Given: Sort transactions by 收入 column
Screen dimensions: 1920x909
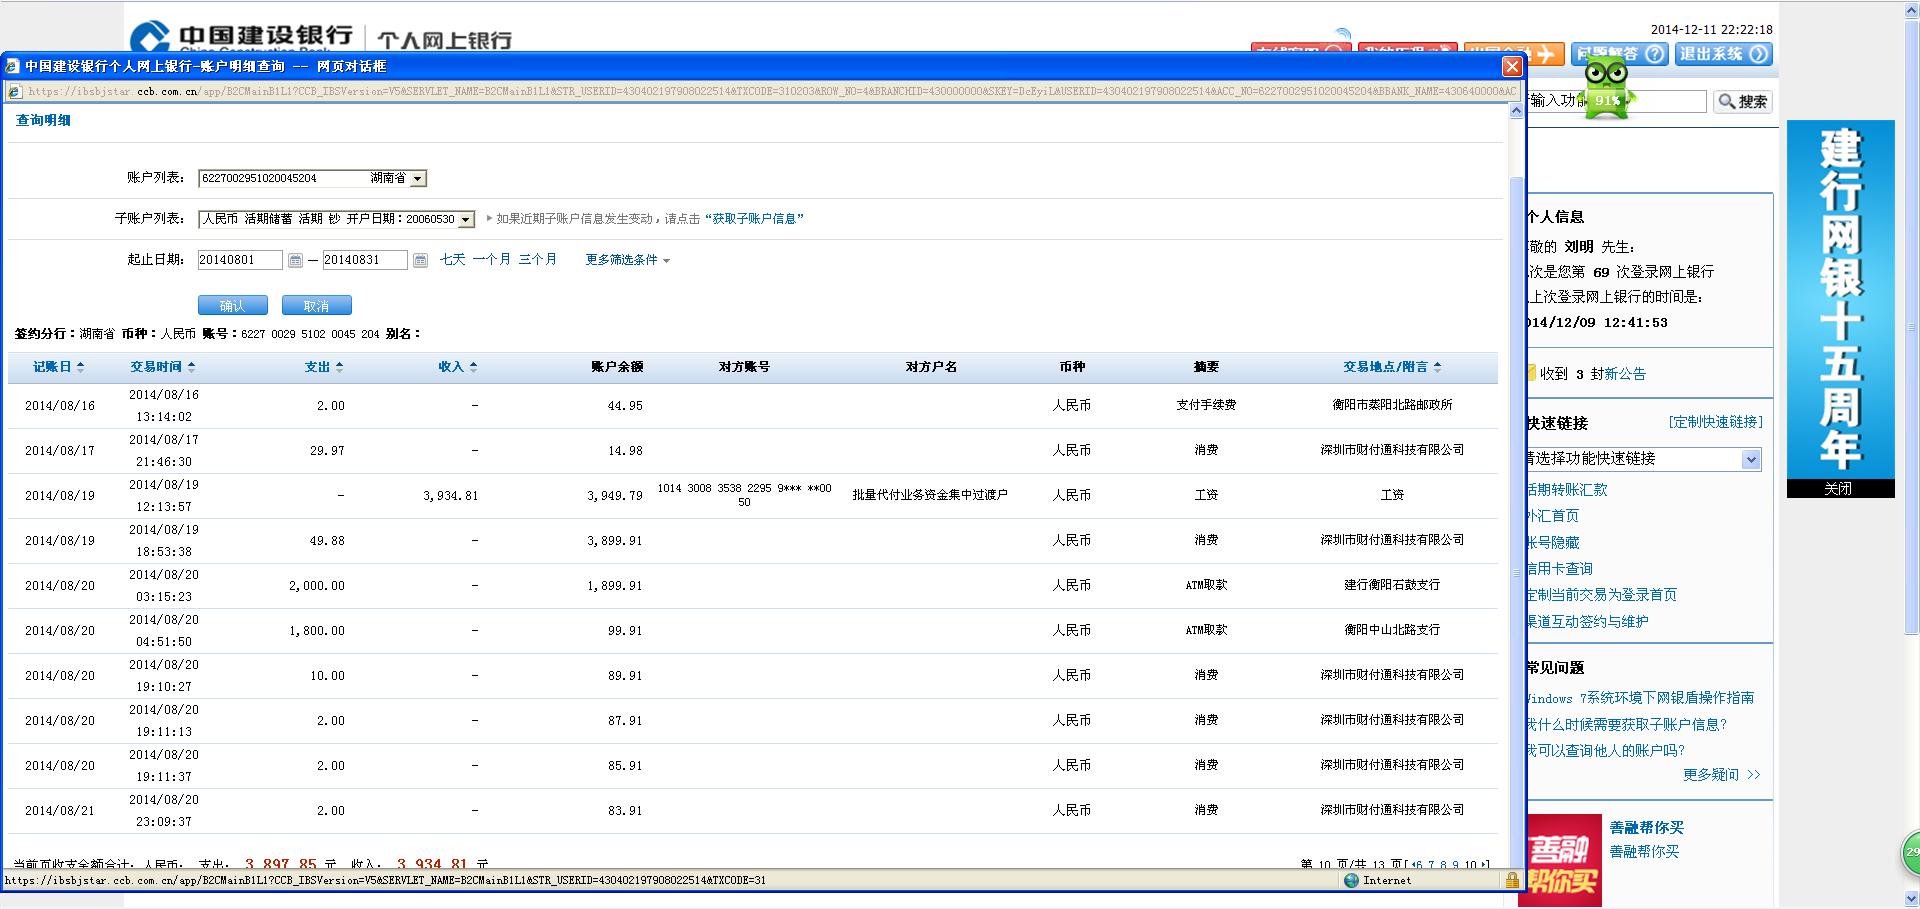Looking at the screenshot, I should coord(457,367).
